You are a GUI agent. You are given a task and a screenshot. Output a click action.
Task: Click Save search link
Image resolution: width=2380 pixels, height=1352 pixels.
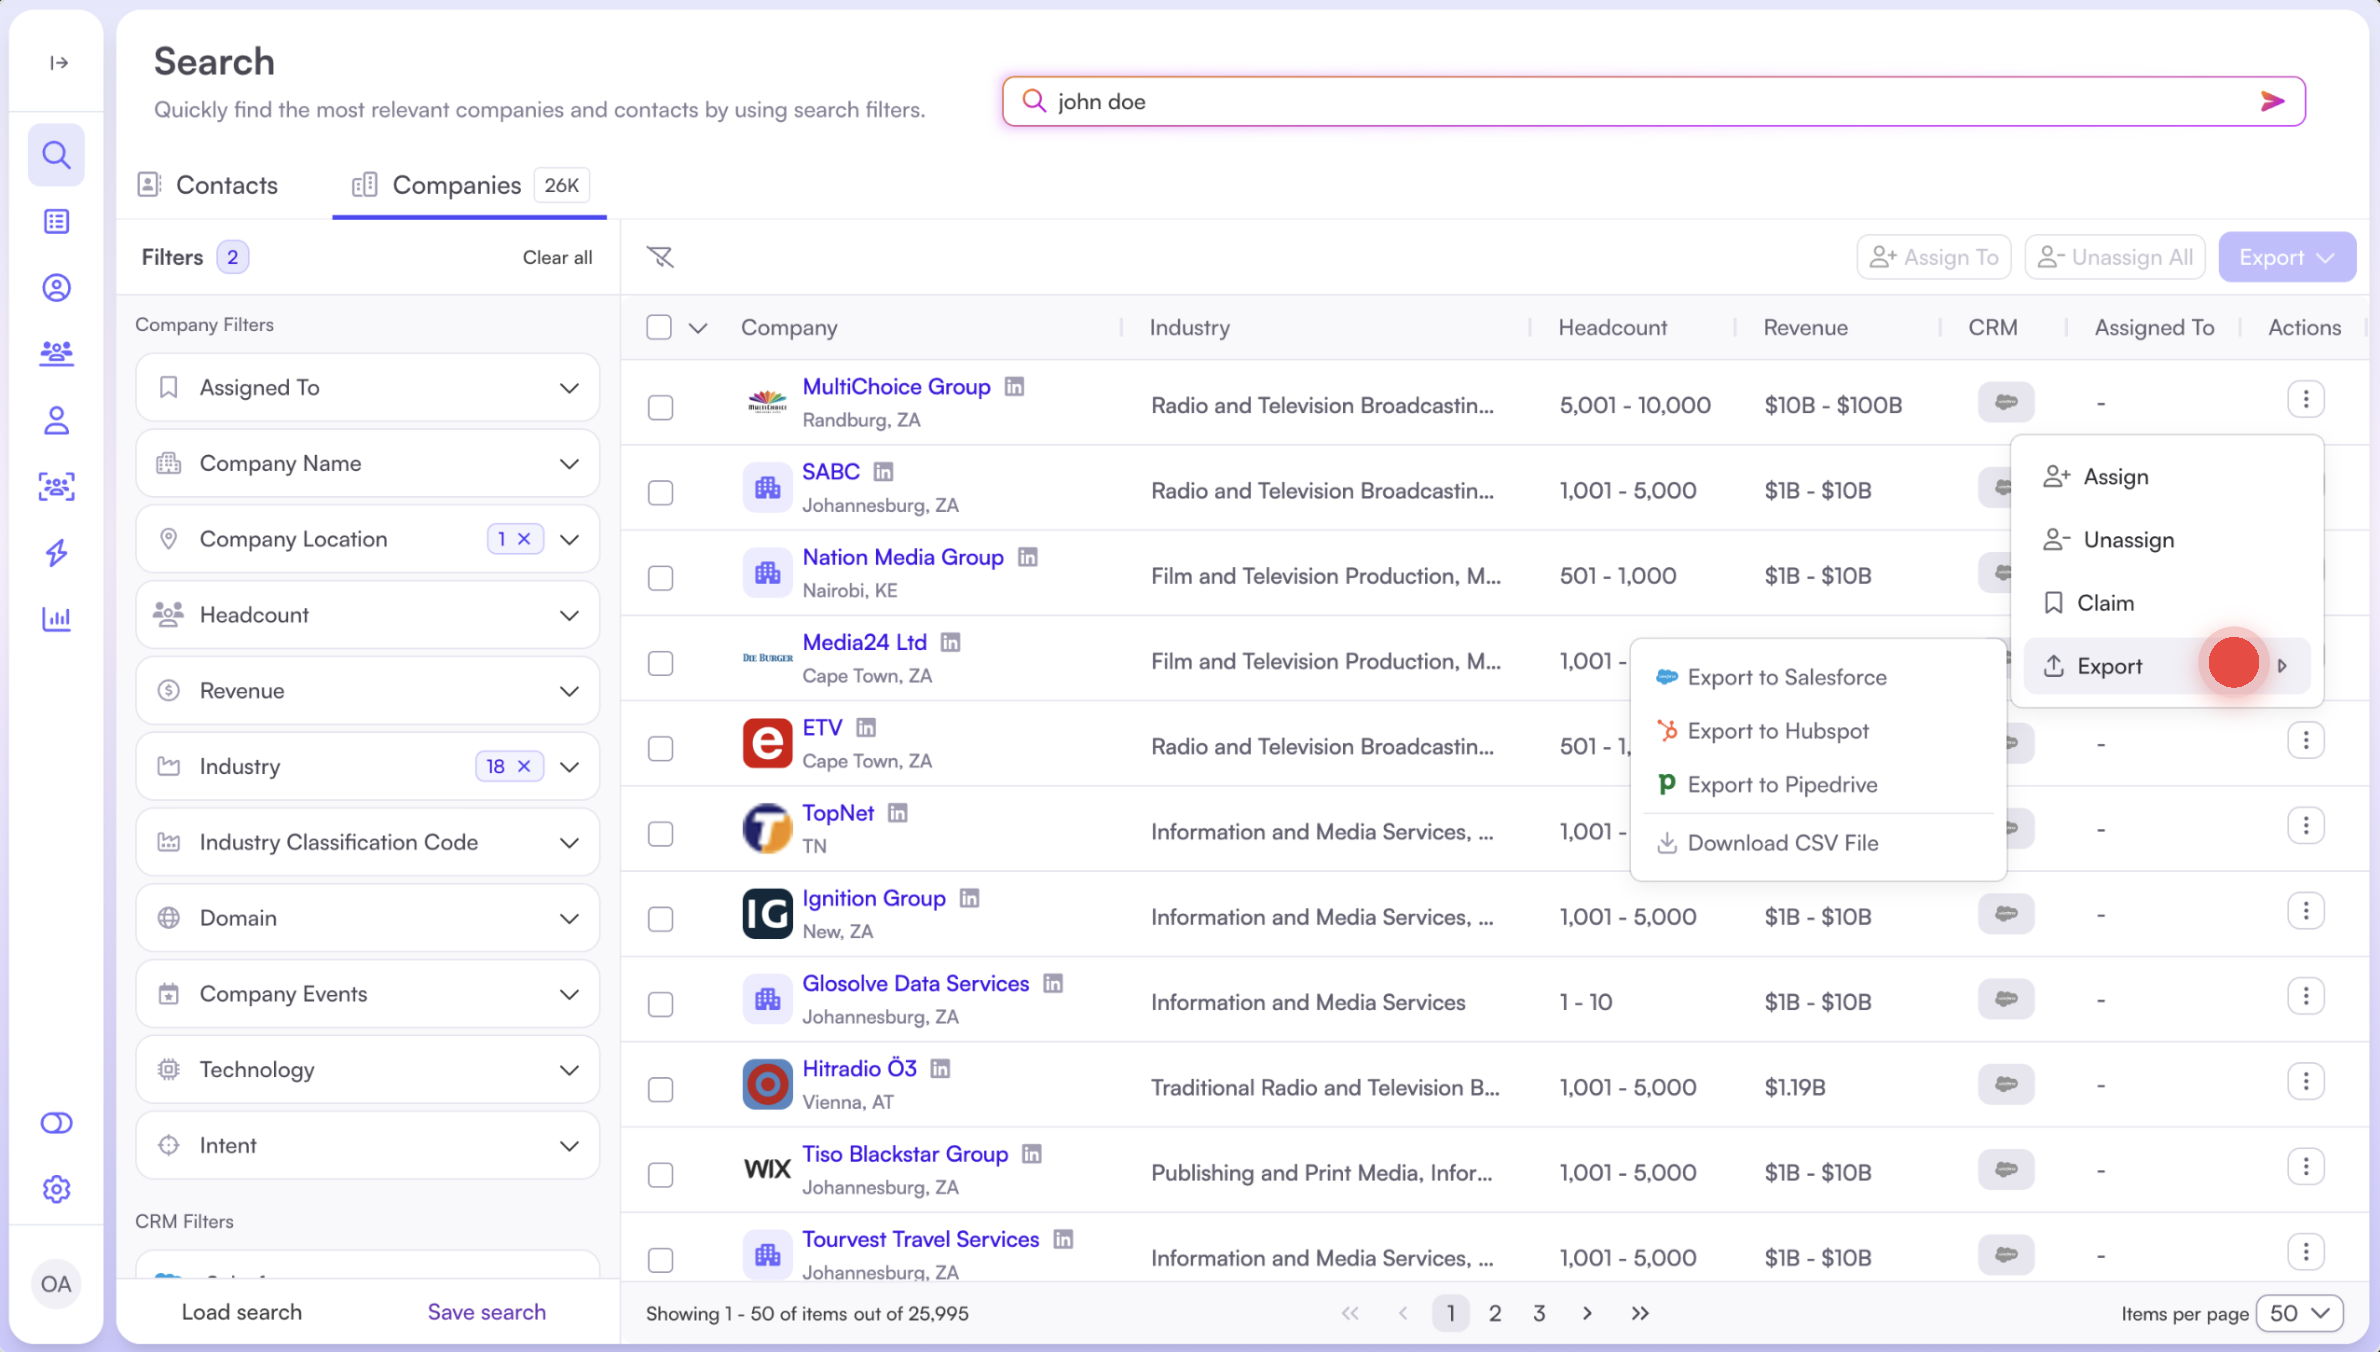486,1312
